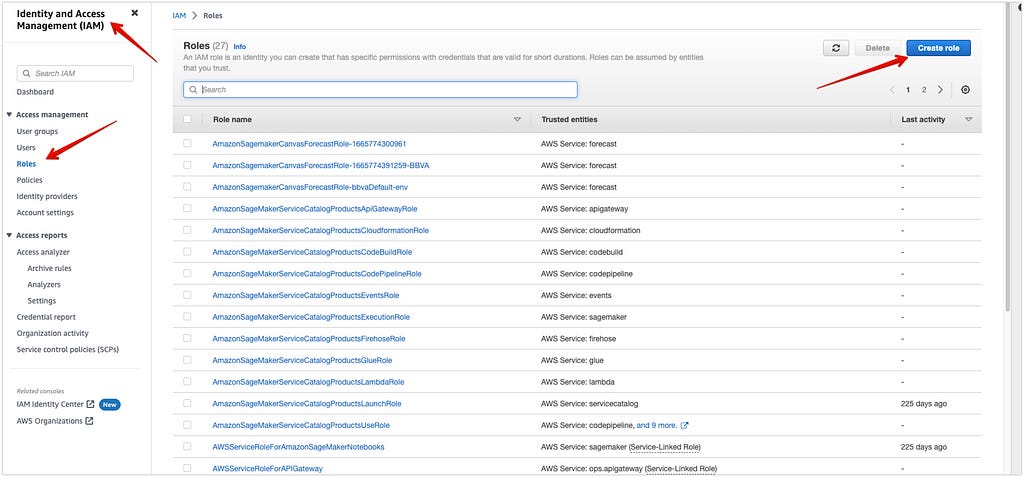Open Organization activity in sidebar
Screen dimensions: 1024x477
[52, 333]
